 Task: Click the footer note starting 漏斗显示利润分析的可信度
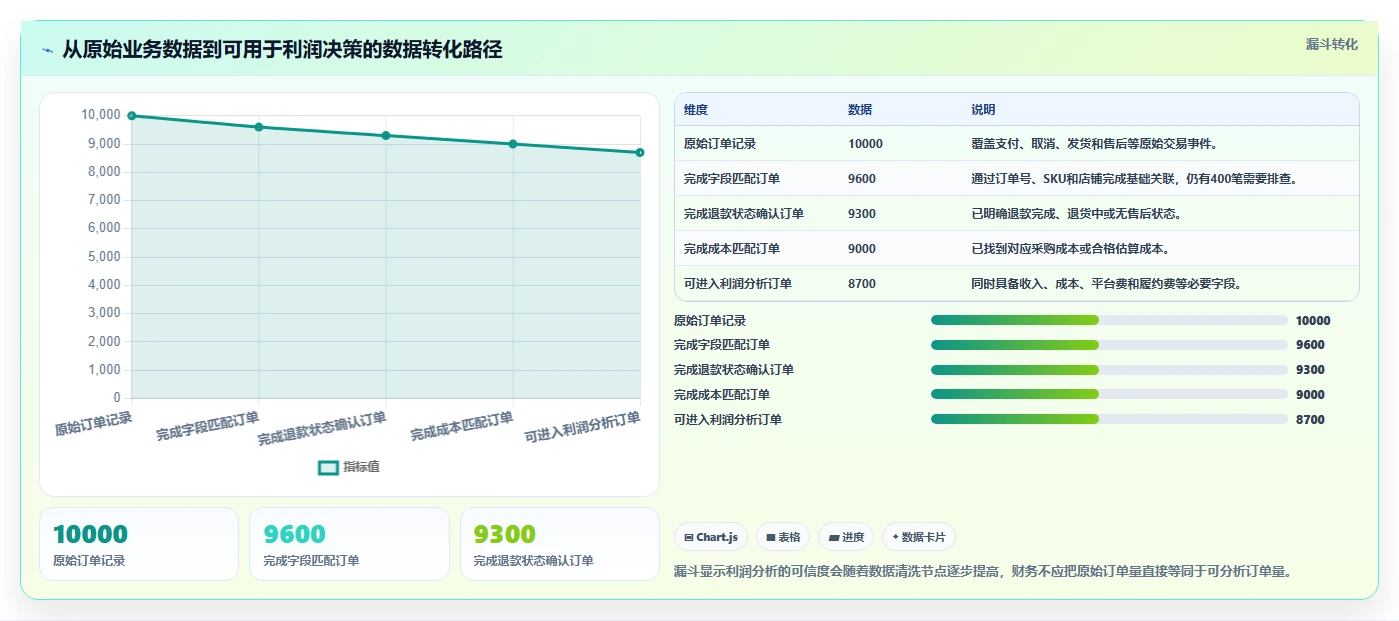(x=983, y=572)
